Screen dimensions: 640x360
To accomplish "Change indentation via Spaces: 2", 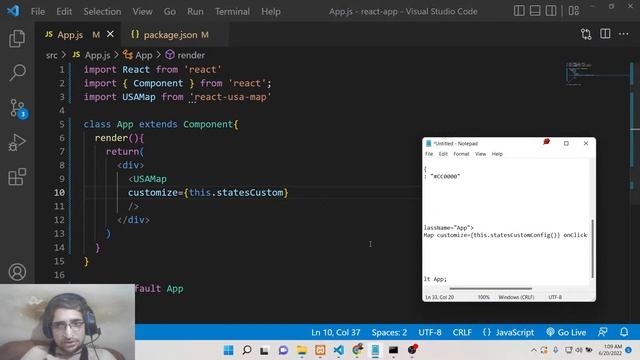I will coord(389,332).
